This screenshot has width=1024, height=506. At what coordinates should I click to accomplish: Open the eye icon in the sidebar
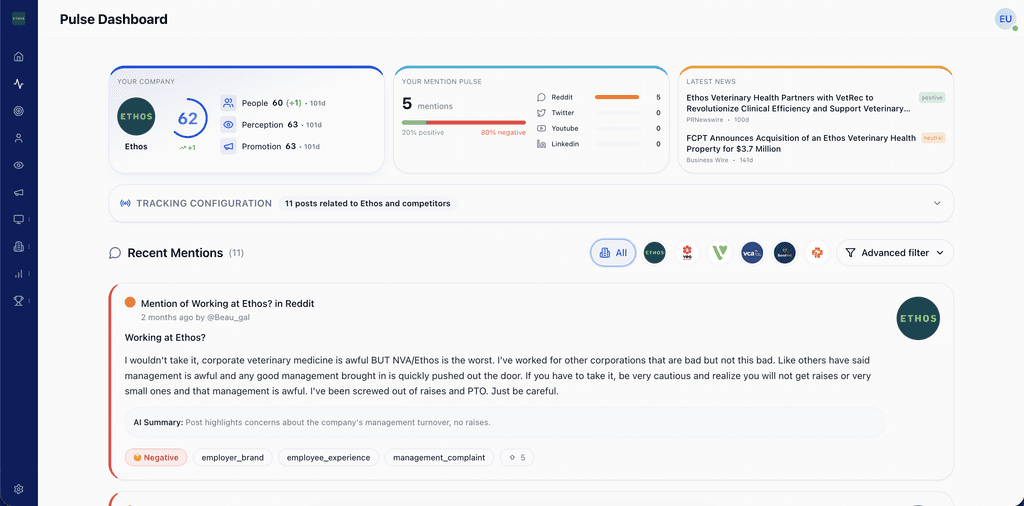19,165
